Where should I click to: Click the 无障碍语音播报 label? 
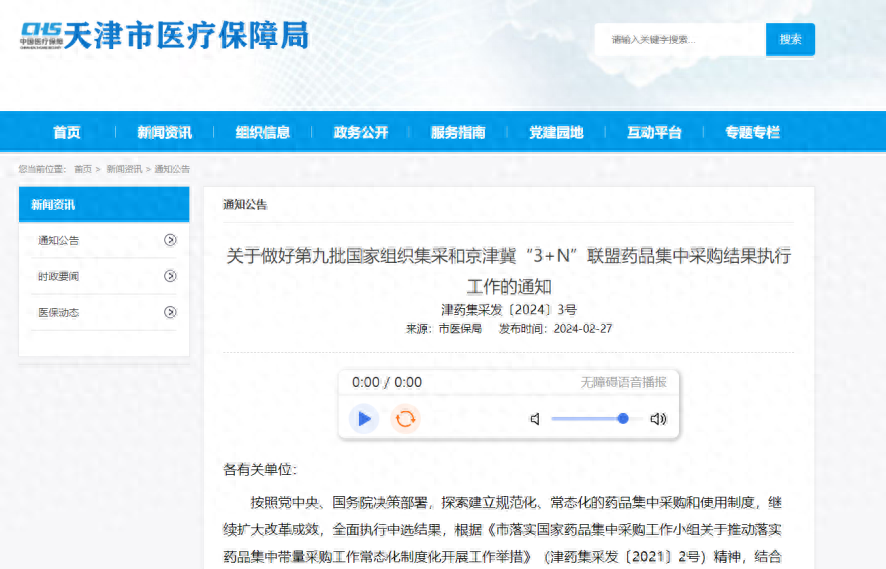(x=624, y=383)
